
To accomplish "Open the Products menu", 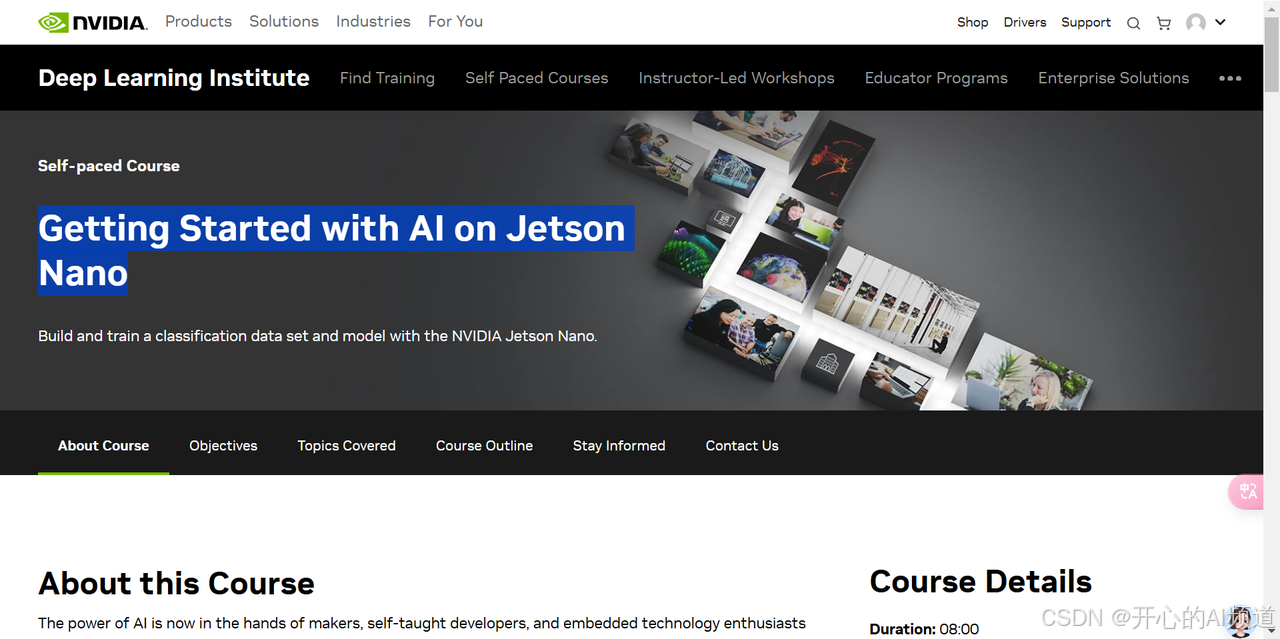I will (x=198, y=21).
